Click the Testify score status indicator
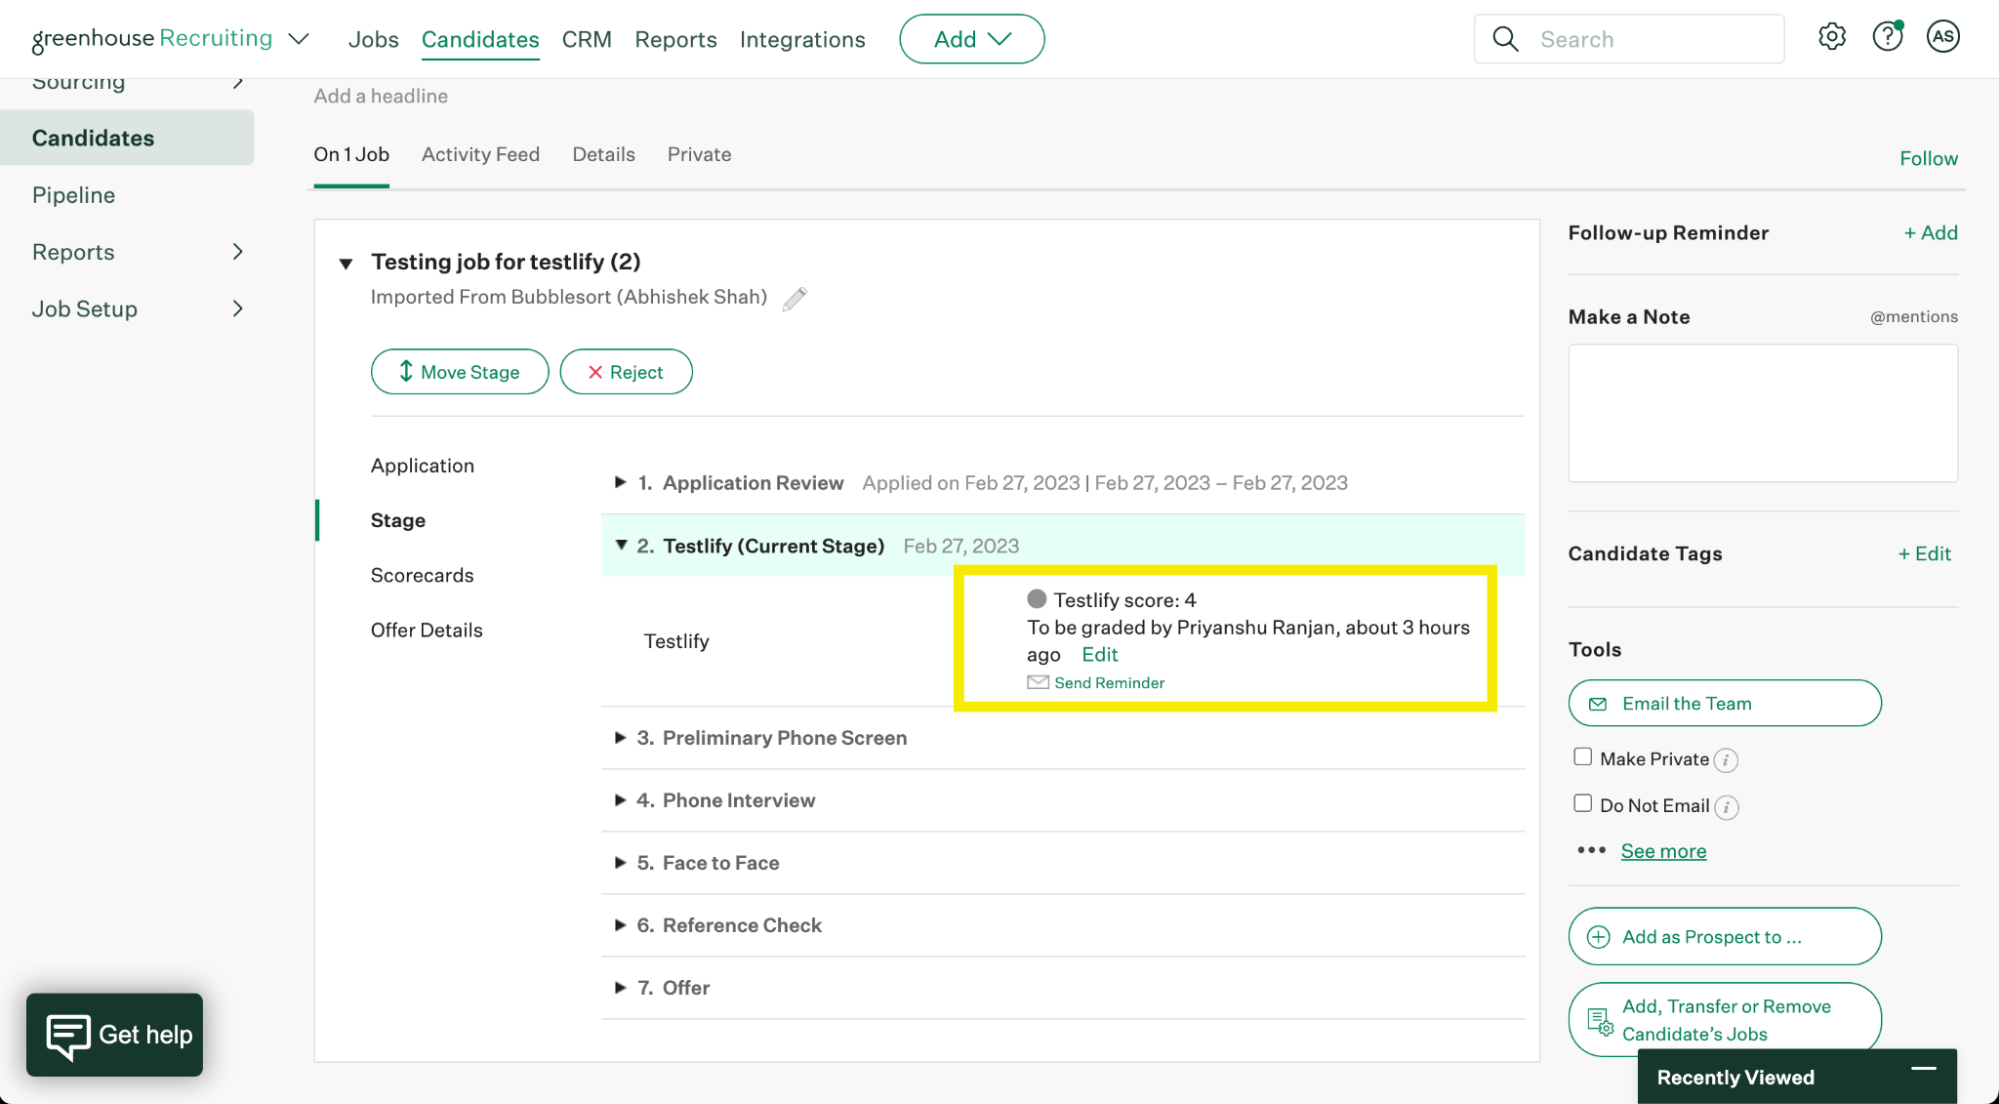The image size is (1999, 1104). (x=1037, y=598)
